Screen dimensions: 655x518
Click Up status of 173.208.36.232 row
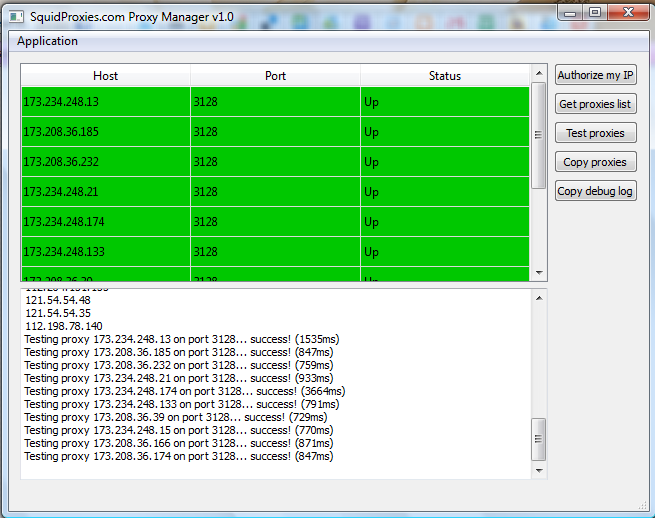pos(445,162)
